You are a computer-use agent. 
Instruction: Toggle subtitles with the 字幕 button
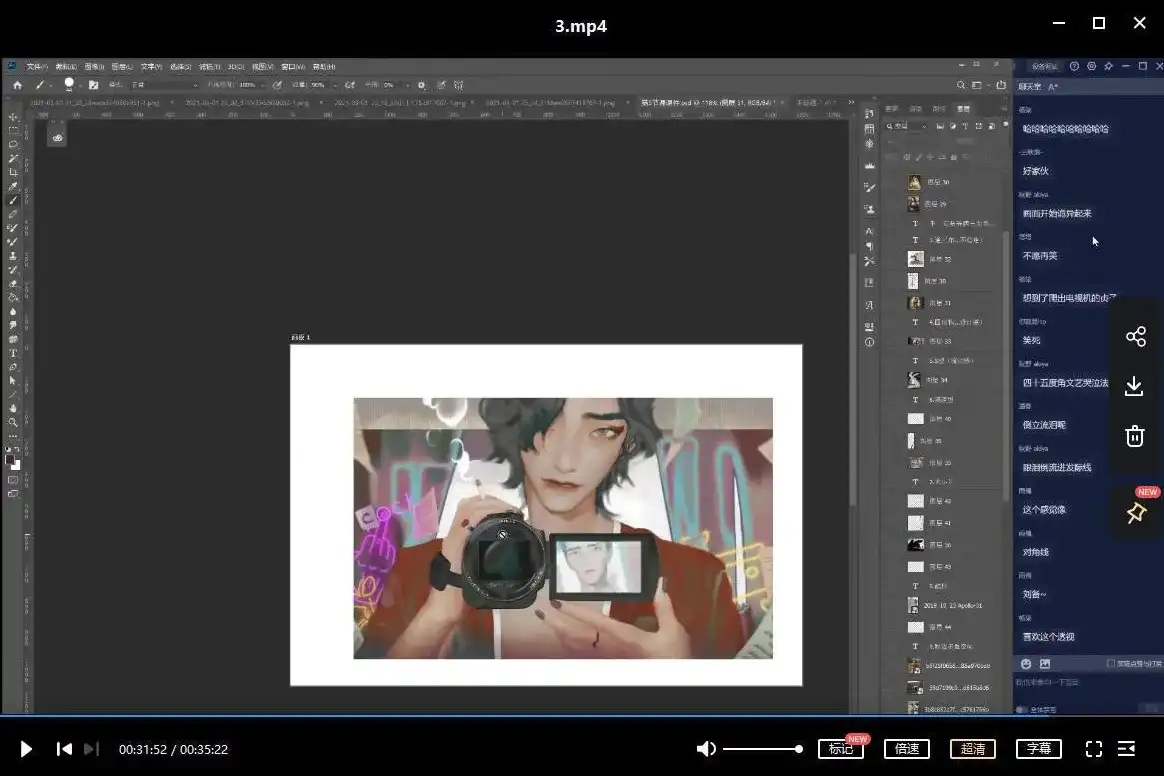1039,749
